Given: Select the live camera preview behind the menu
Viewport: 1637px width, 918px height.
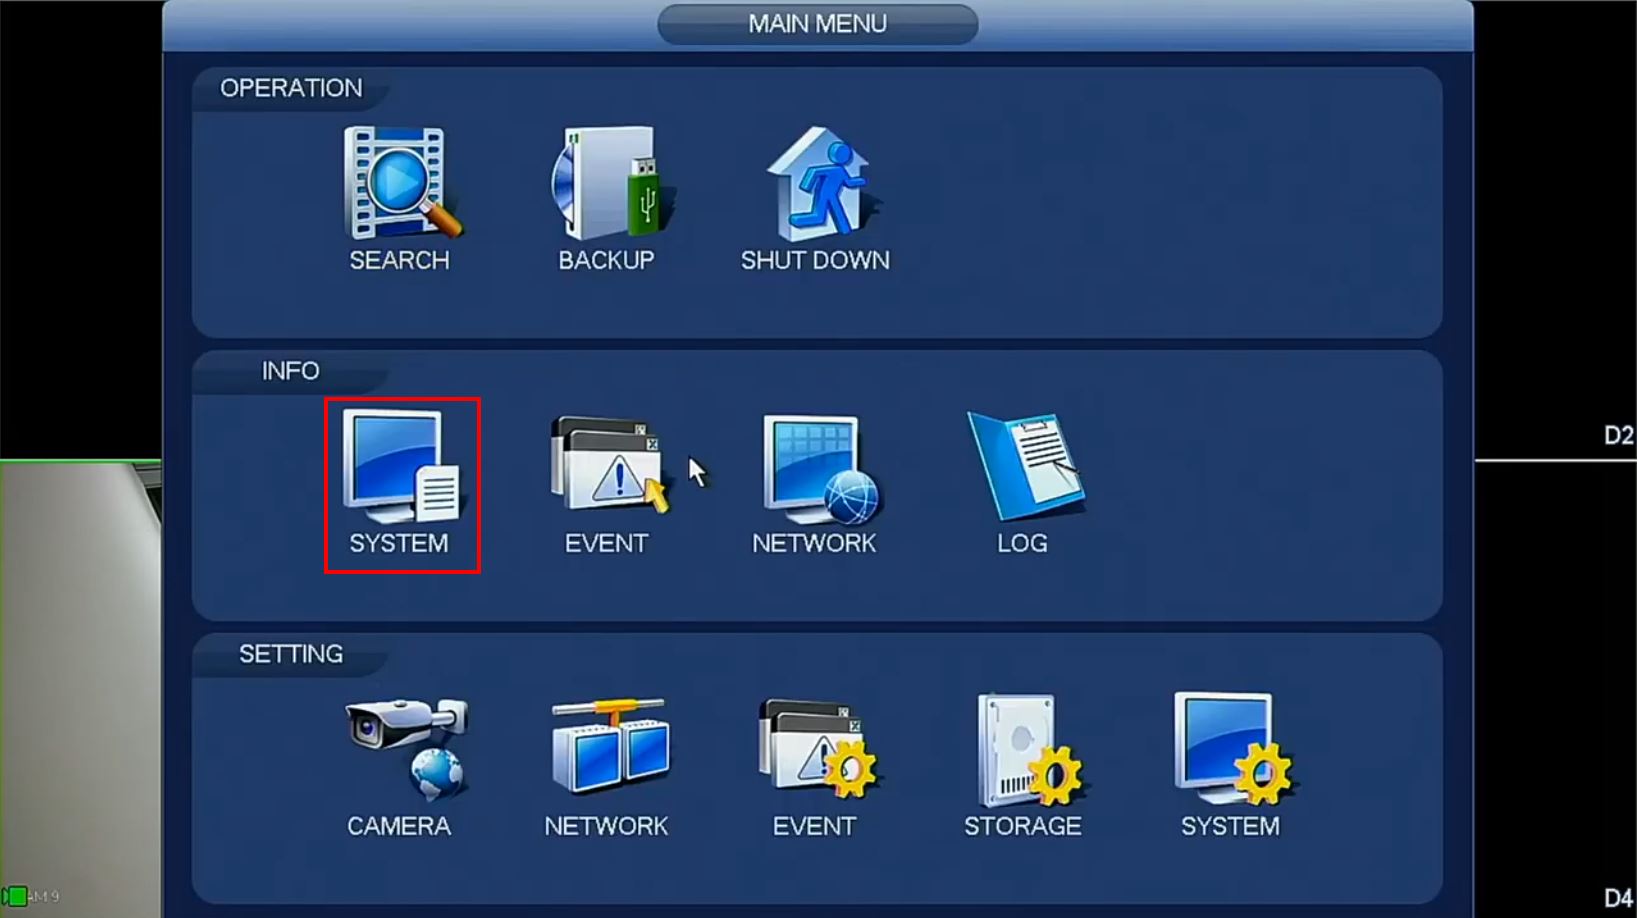Looking at the screenshot, I should tap(80, 688).
